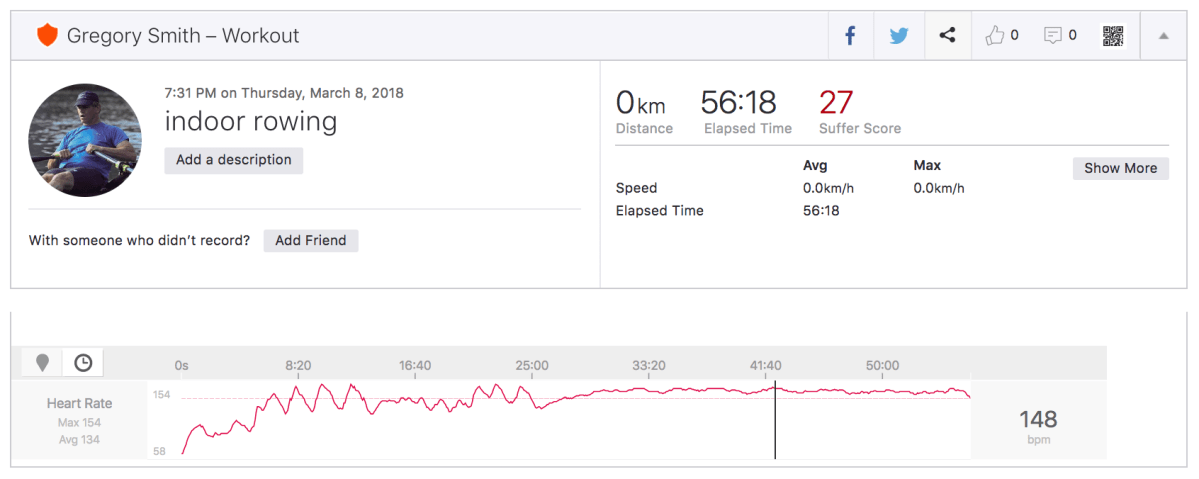Click the orange Strava shield icon
The width and height of the screenshot is (1199, 479).
tap(46, 36)
